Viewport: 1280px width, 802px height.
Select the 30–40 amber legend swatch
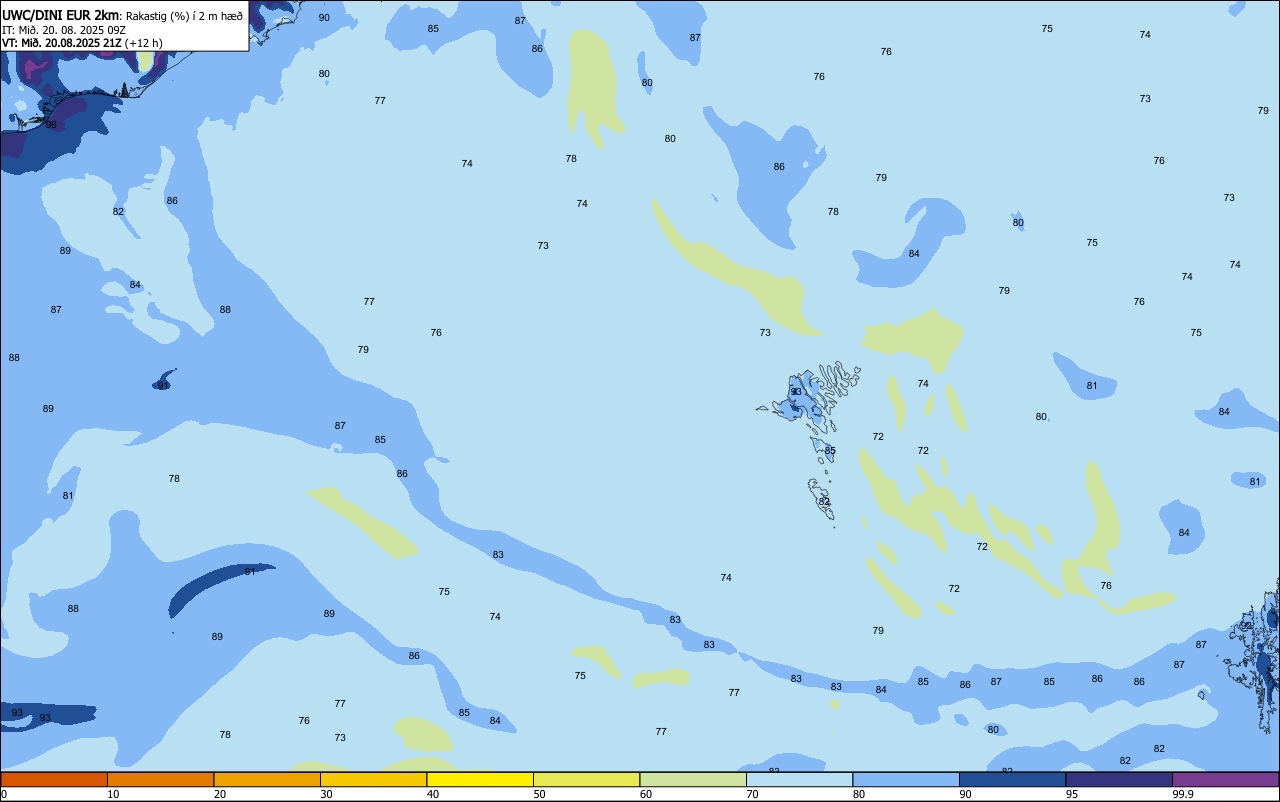(373, 779)
